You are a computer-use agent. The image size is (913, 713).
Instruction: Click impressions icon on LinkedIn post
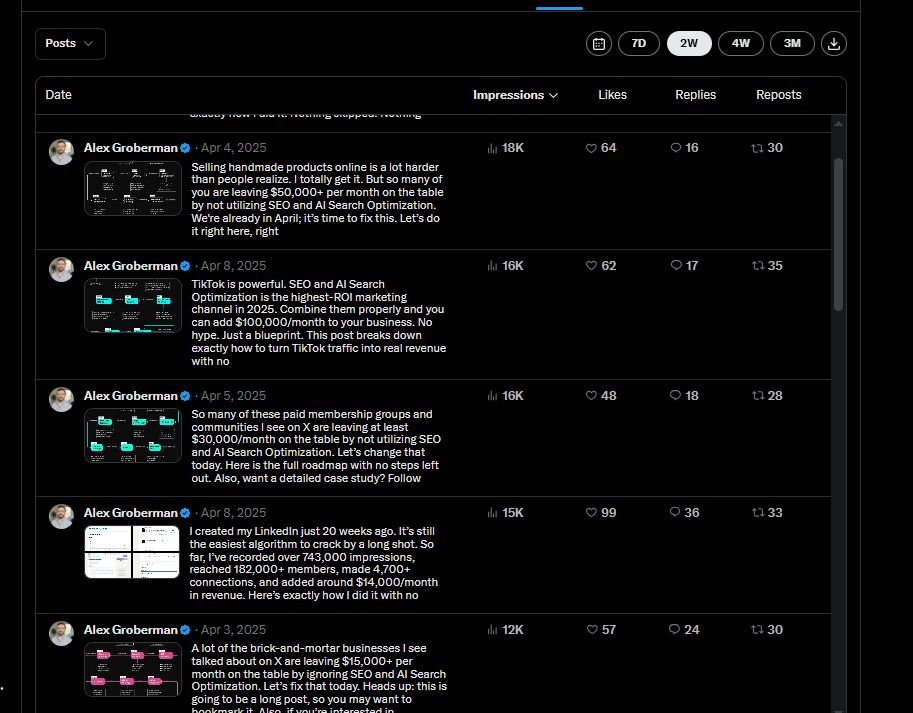coord(492,513)
